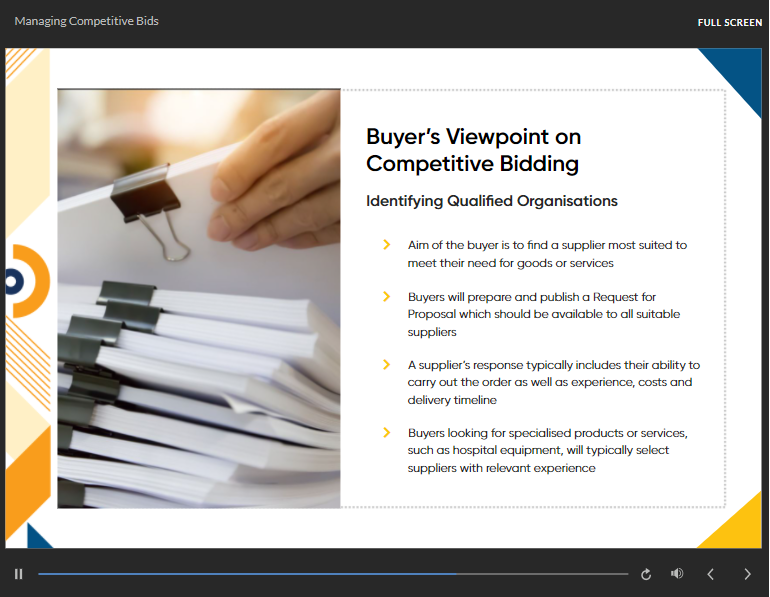Click the bullet about specialised products or services
This screenshot has height=597, width=770.
pyautogui.click(x=548, y=450)
